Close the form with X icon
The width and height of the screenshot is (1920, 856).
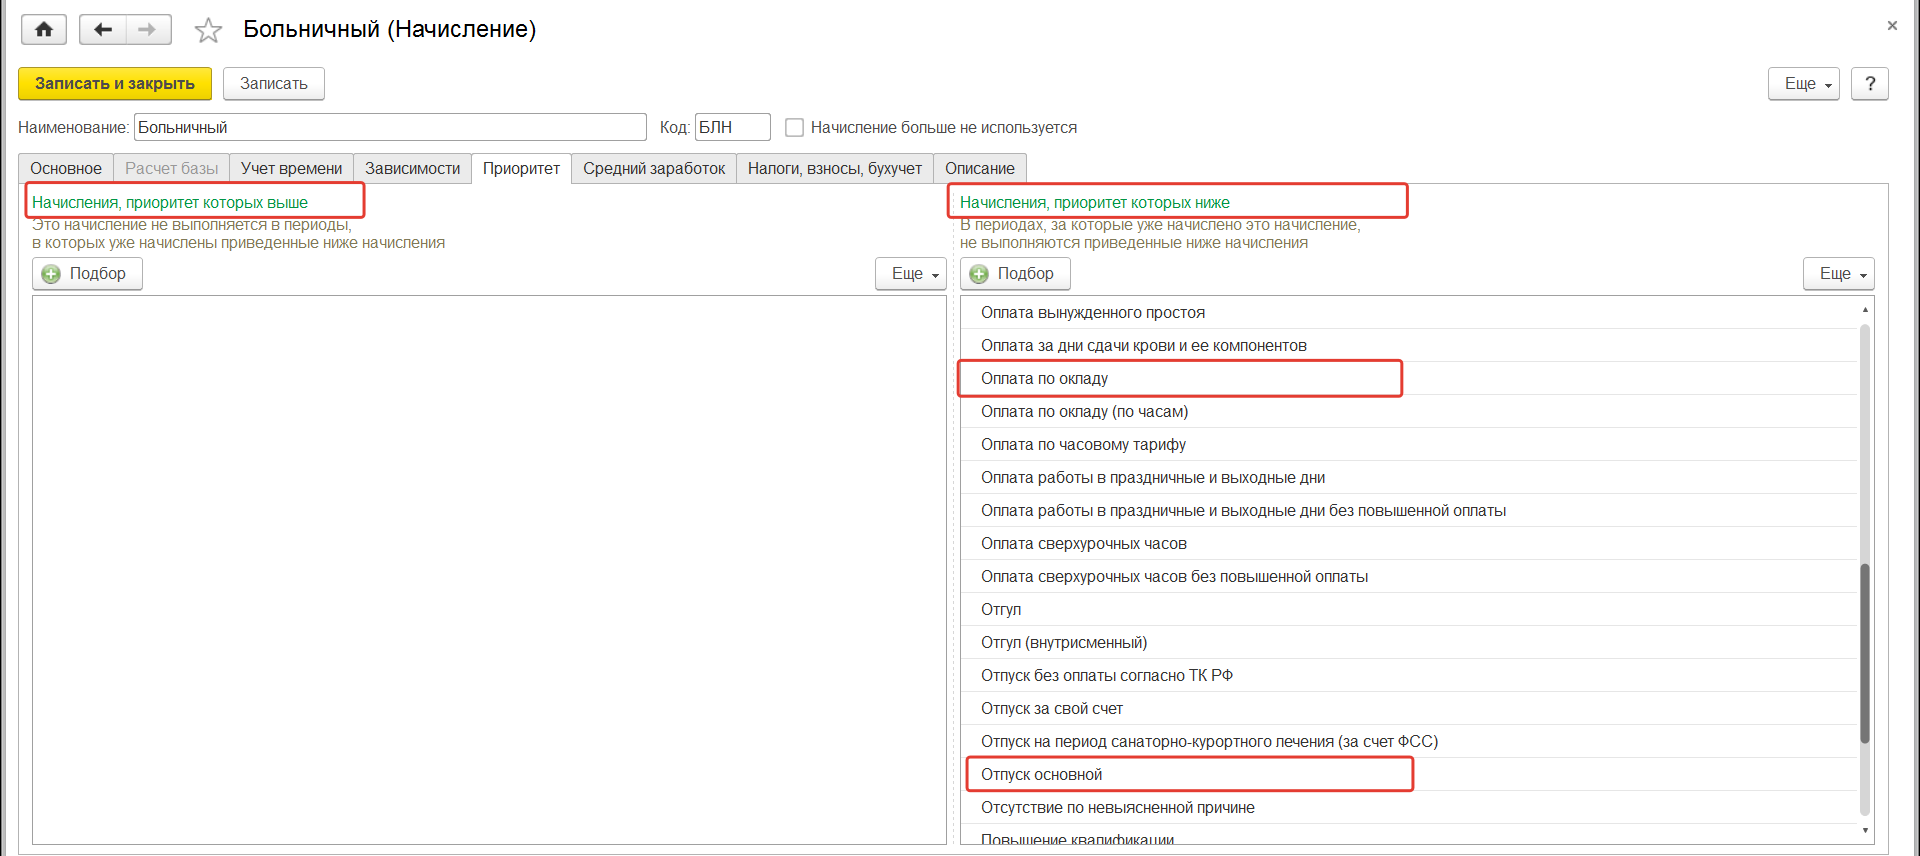[1892, 26]
